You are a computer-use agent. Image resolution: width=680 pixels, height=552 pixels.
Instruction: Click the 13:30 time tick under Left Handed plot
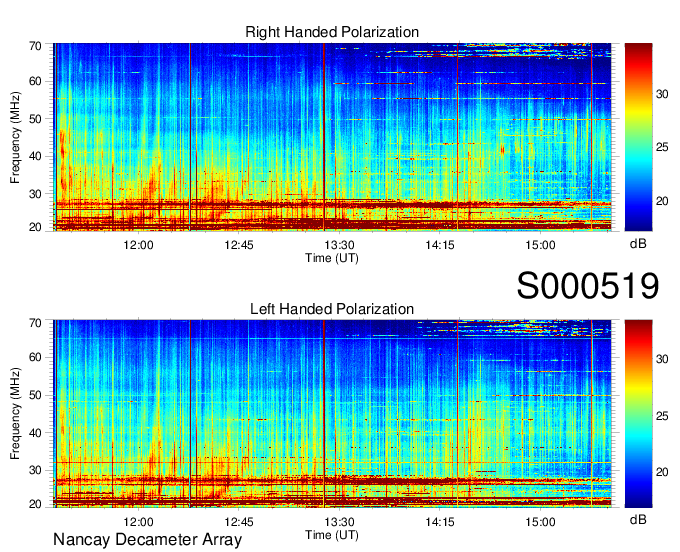[x=340, y=522]
